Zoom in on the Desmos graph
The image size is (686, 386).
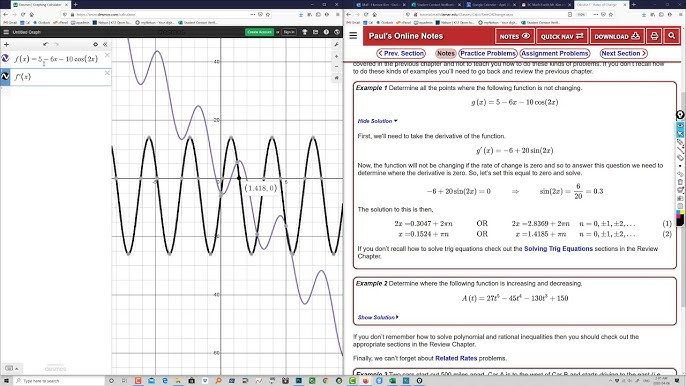tap(336, 56)
